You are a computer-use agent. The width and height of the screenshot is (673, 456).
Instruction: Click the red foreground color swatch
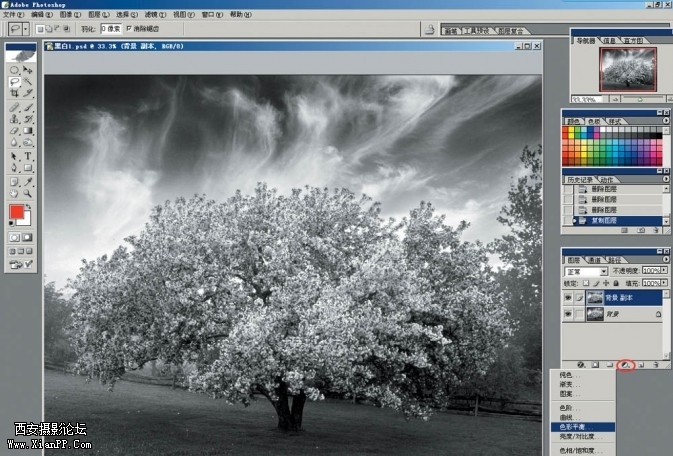[x=17, y=212]
